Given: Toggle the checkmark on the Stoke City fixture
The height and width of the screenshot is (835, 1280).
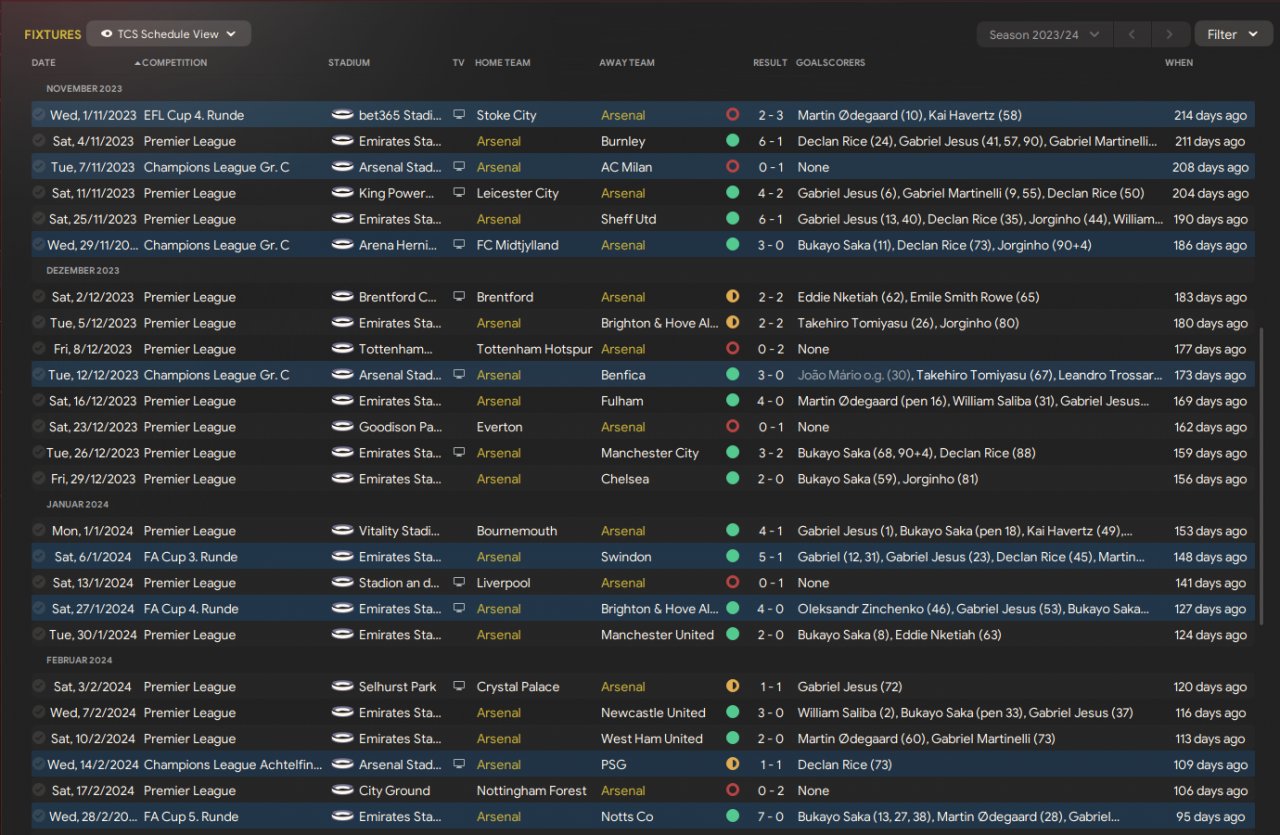Looking at the screenshot, I should pos(39,115).
